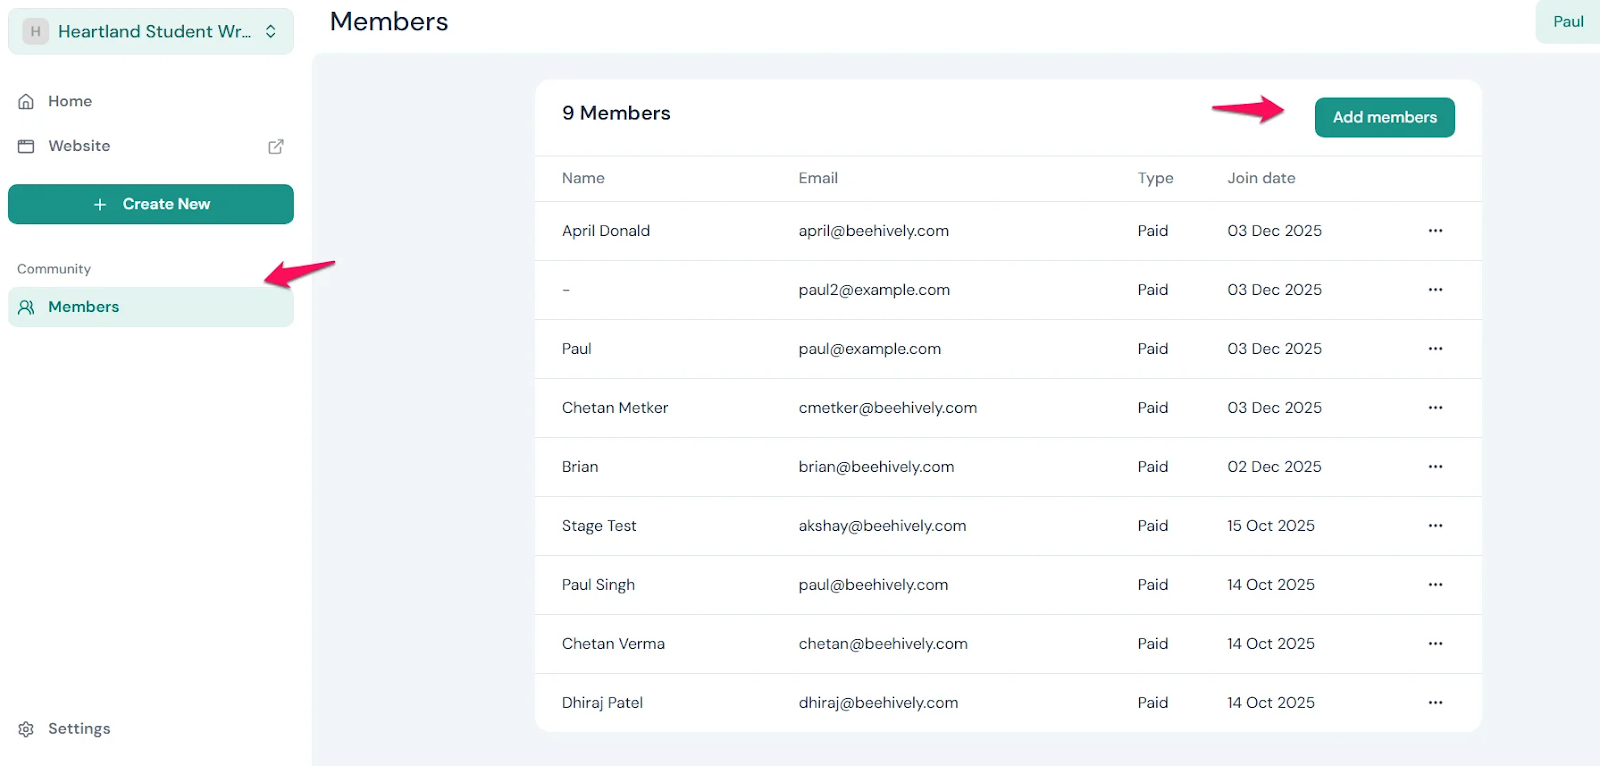This screenshot has height=766, width=1600.
Task: Select Members in Community section
Action: coord(151,307)
